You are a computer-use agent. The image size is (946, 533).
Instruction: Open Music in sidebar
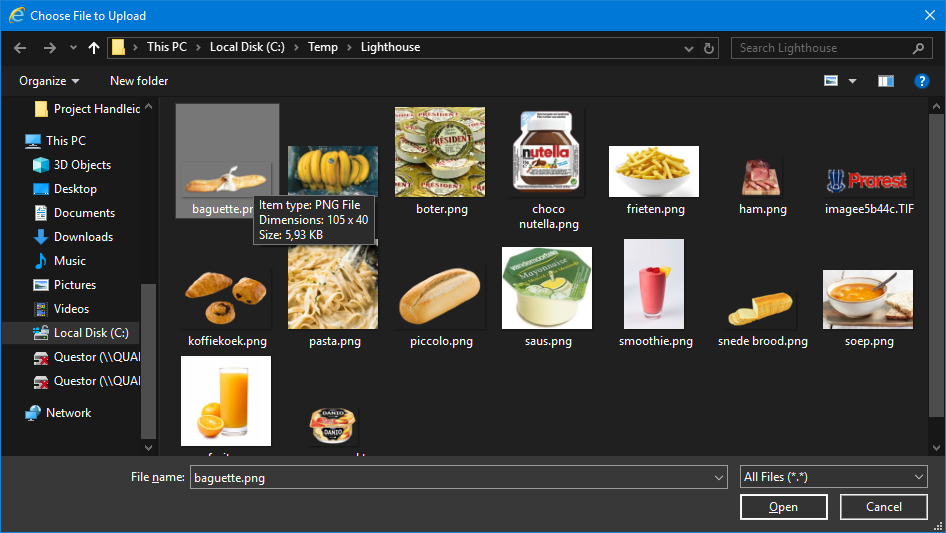[x=59, y=261]
